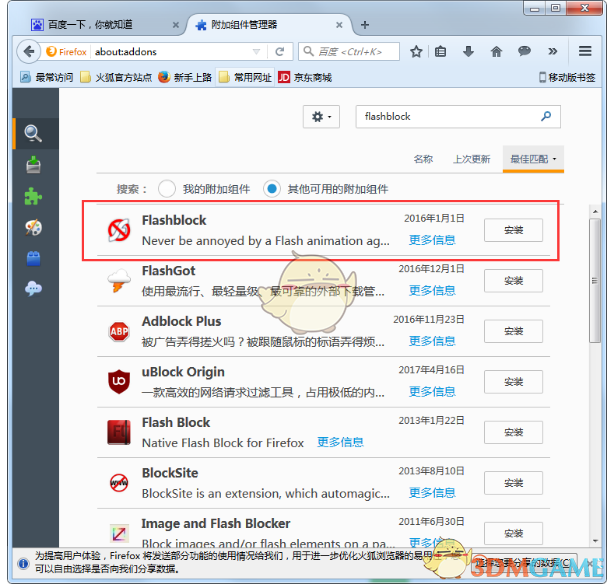
Task: Open the Plugins blue brick pane
Action: (x=33, y=258)
